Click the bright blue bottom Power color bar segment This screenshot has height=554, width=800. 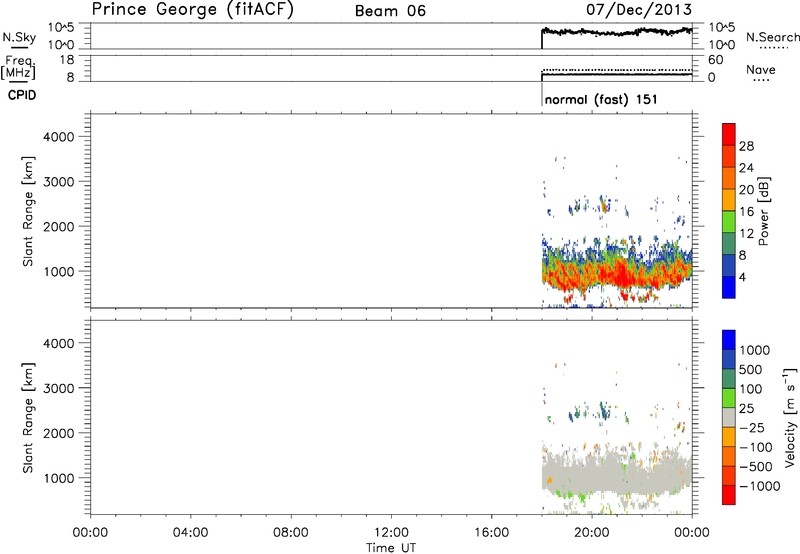[x=729, y=287]
